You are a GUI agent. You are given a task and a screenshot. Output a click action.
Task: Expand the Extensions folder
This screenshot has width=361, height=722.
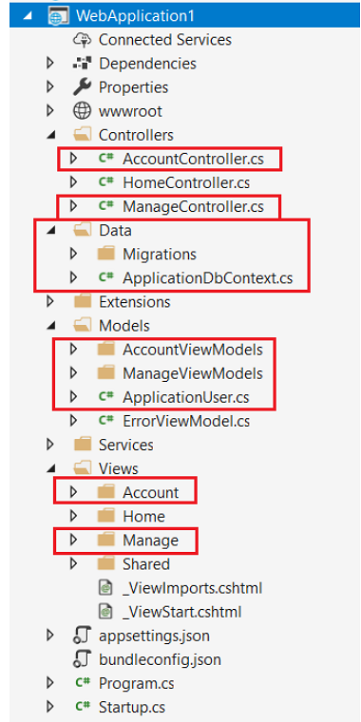[50, 302]
